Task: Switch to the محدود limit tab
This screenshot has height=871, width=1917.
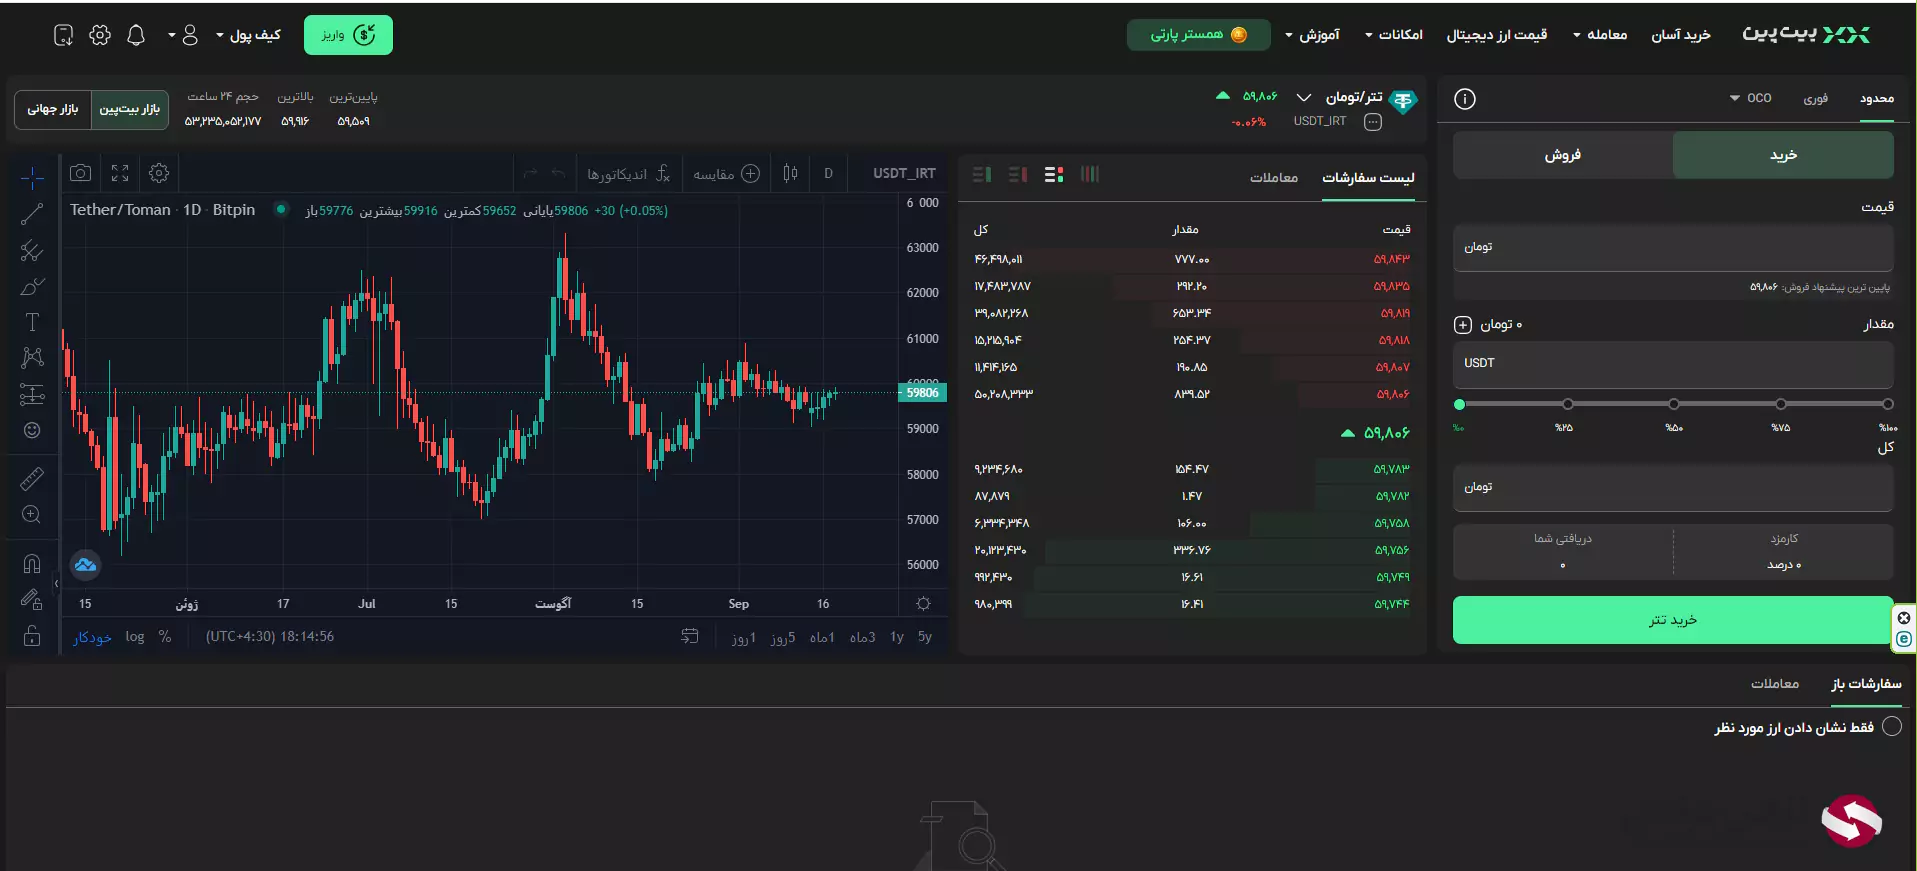Action: 1877,98
